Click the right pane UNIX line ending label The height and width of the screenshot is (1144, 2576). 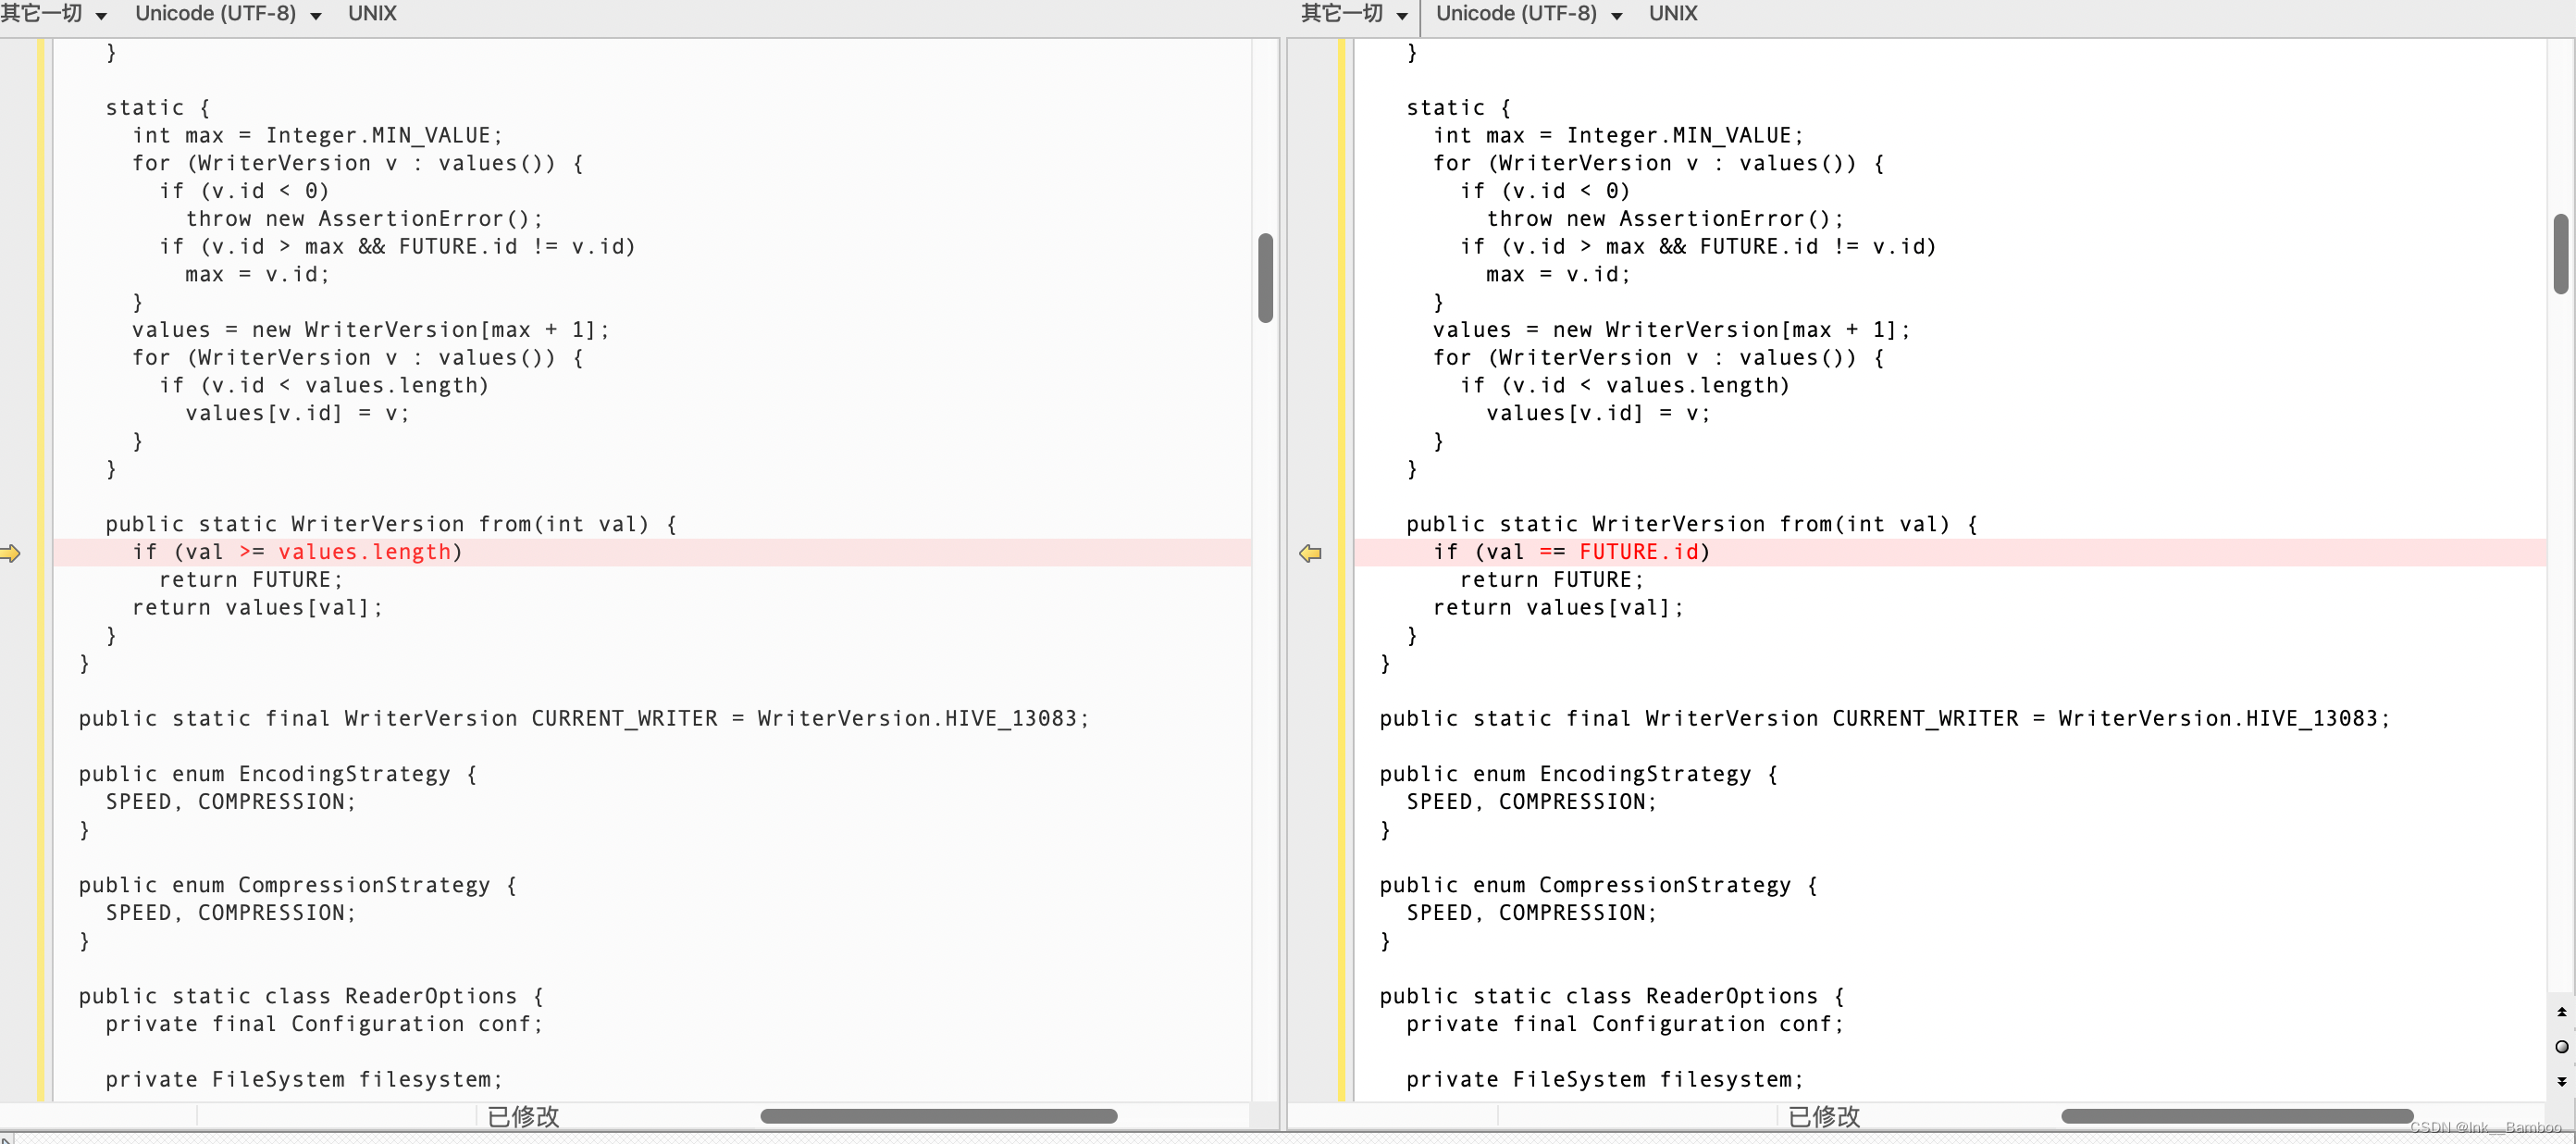(x=1673, y=14)
